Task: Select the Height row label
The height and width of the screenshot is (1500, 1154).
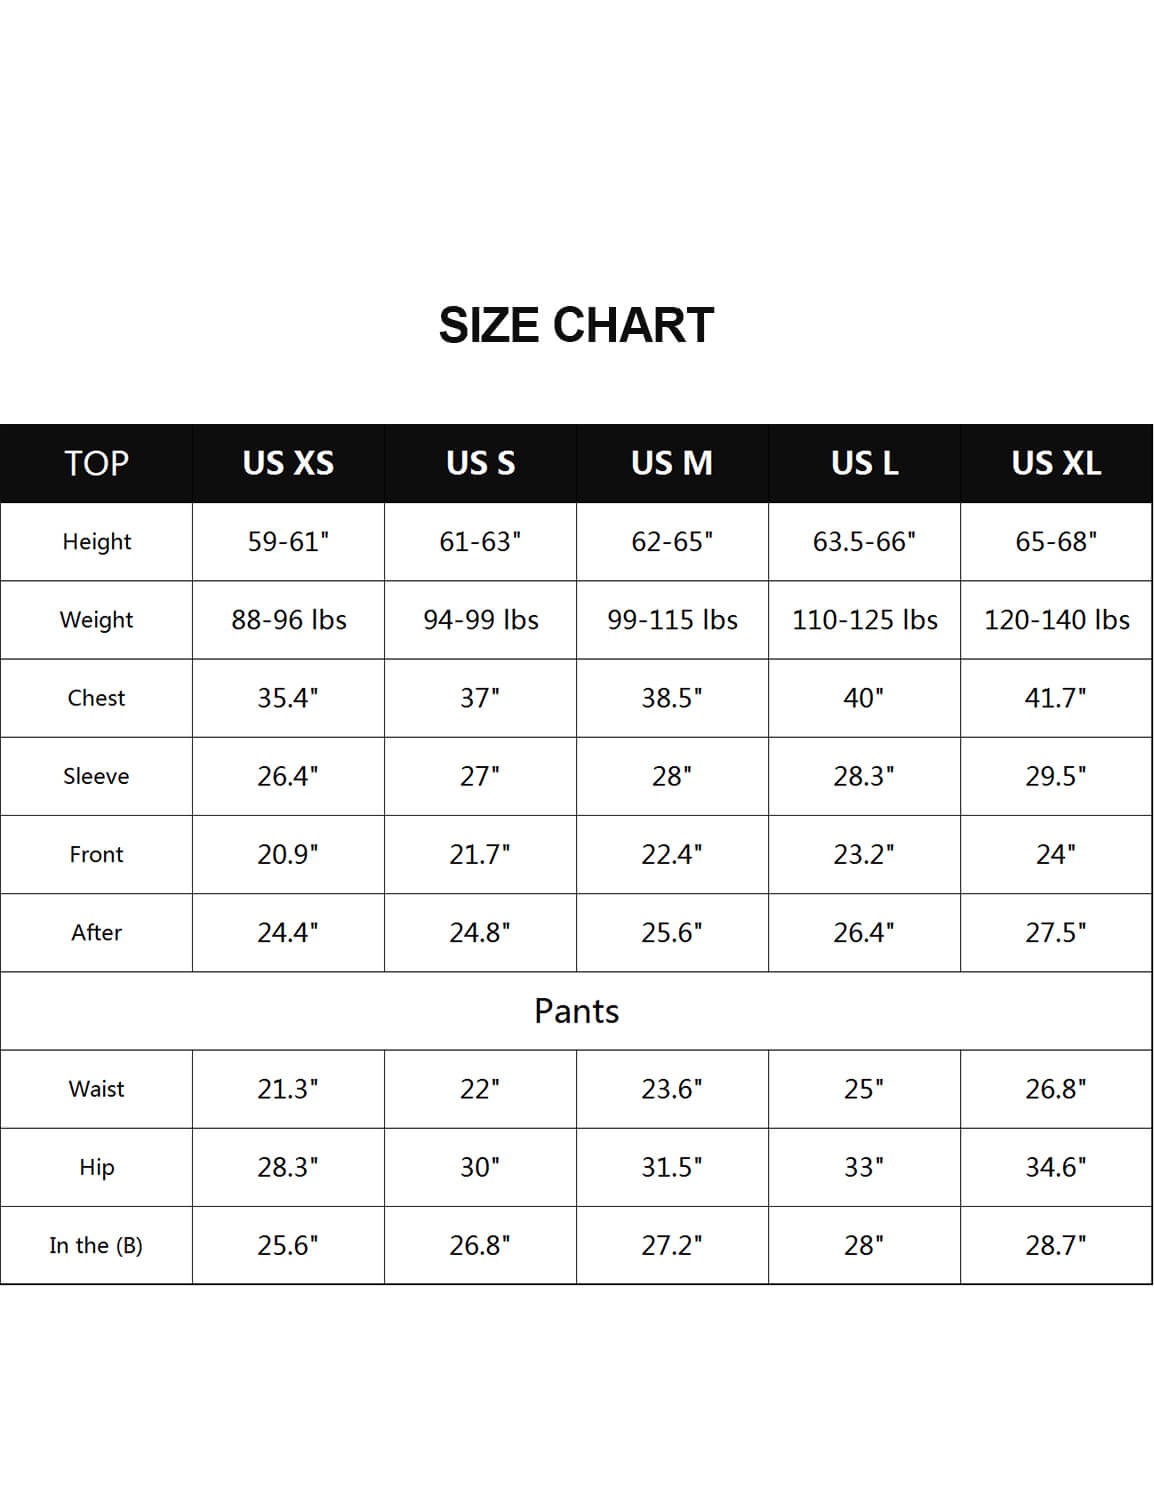Action: point(96,541)
